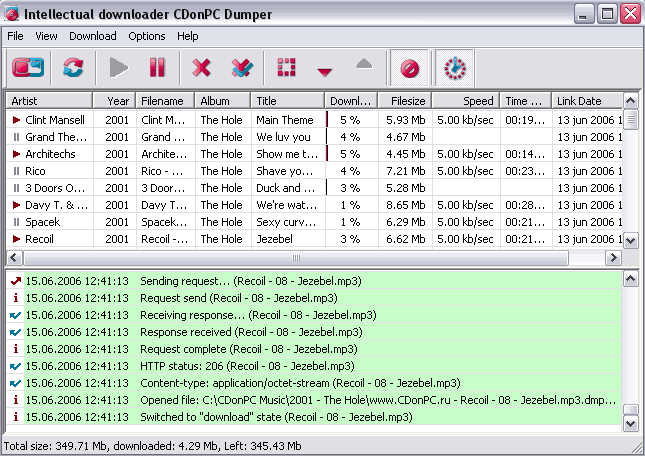Click the 3 % progress of 3 Doors O...

(x=350, y=188)
